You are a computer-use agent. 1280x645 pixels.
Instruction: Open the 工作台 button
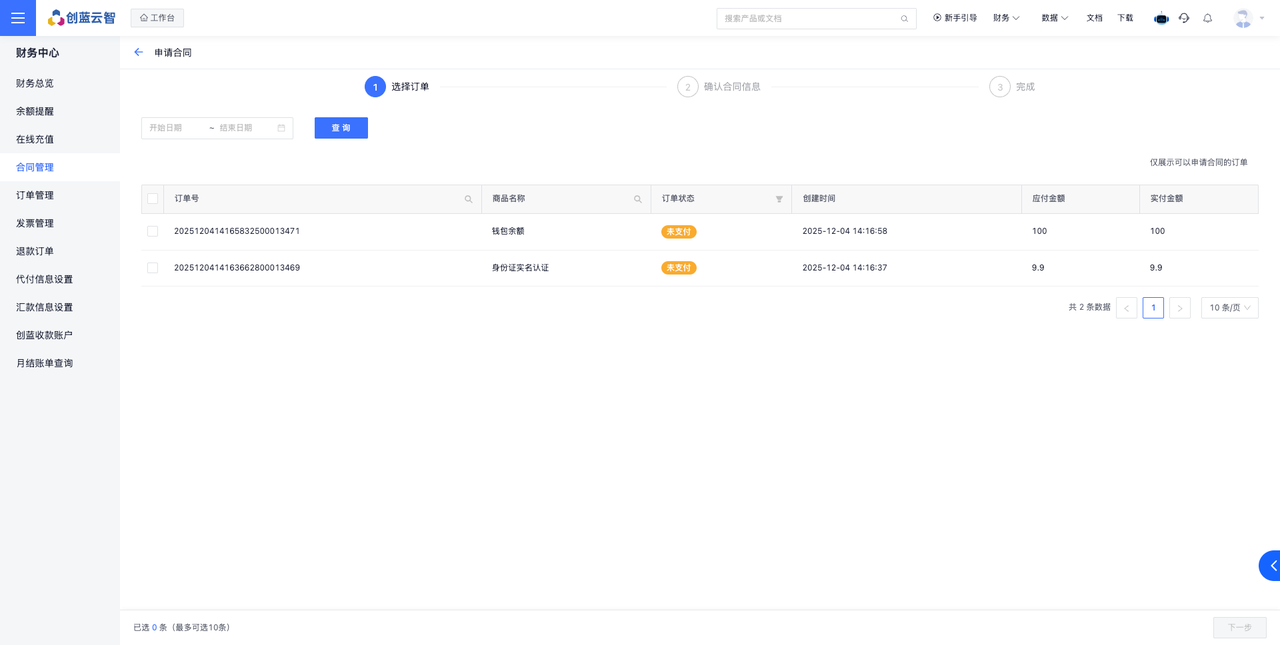tap(157, 18)
